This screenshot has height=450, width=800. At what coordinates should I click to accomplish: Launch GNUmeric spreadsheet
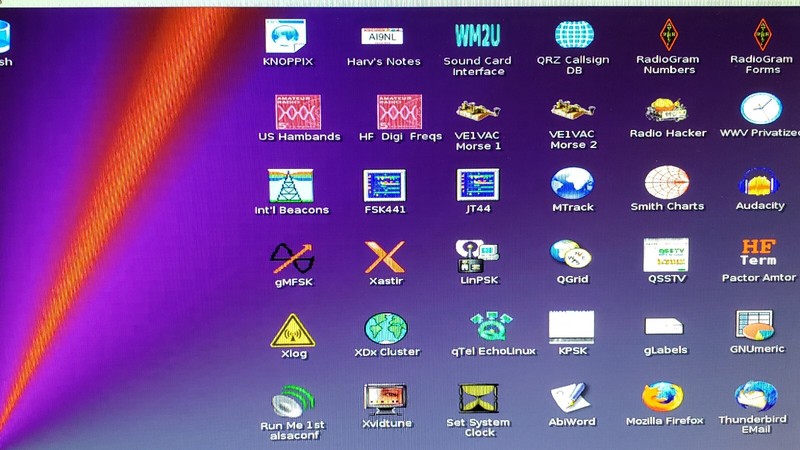[x=755, y=325]
